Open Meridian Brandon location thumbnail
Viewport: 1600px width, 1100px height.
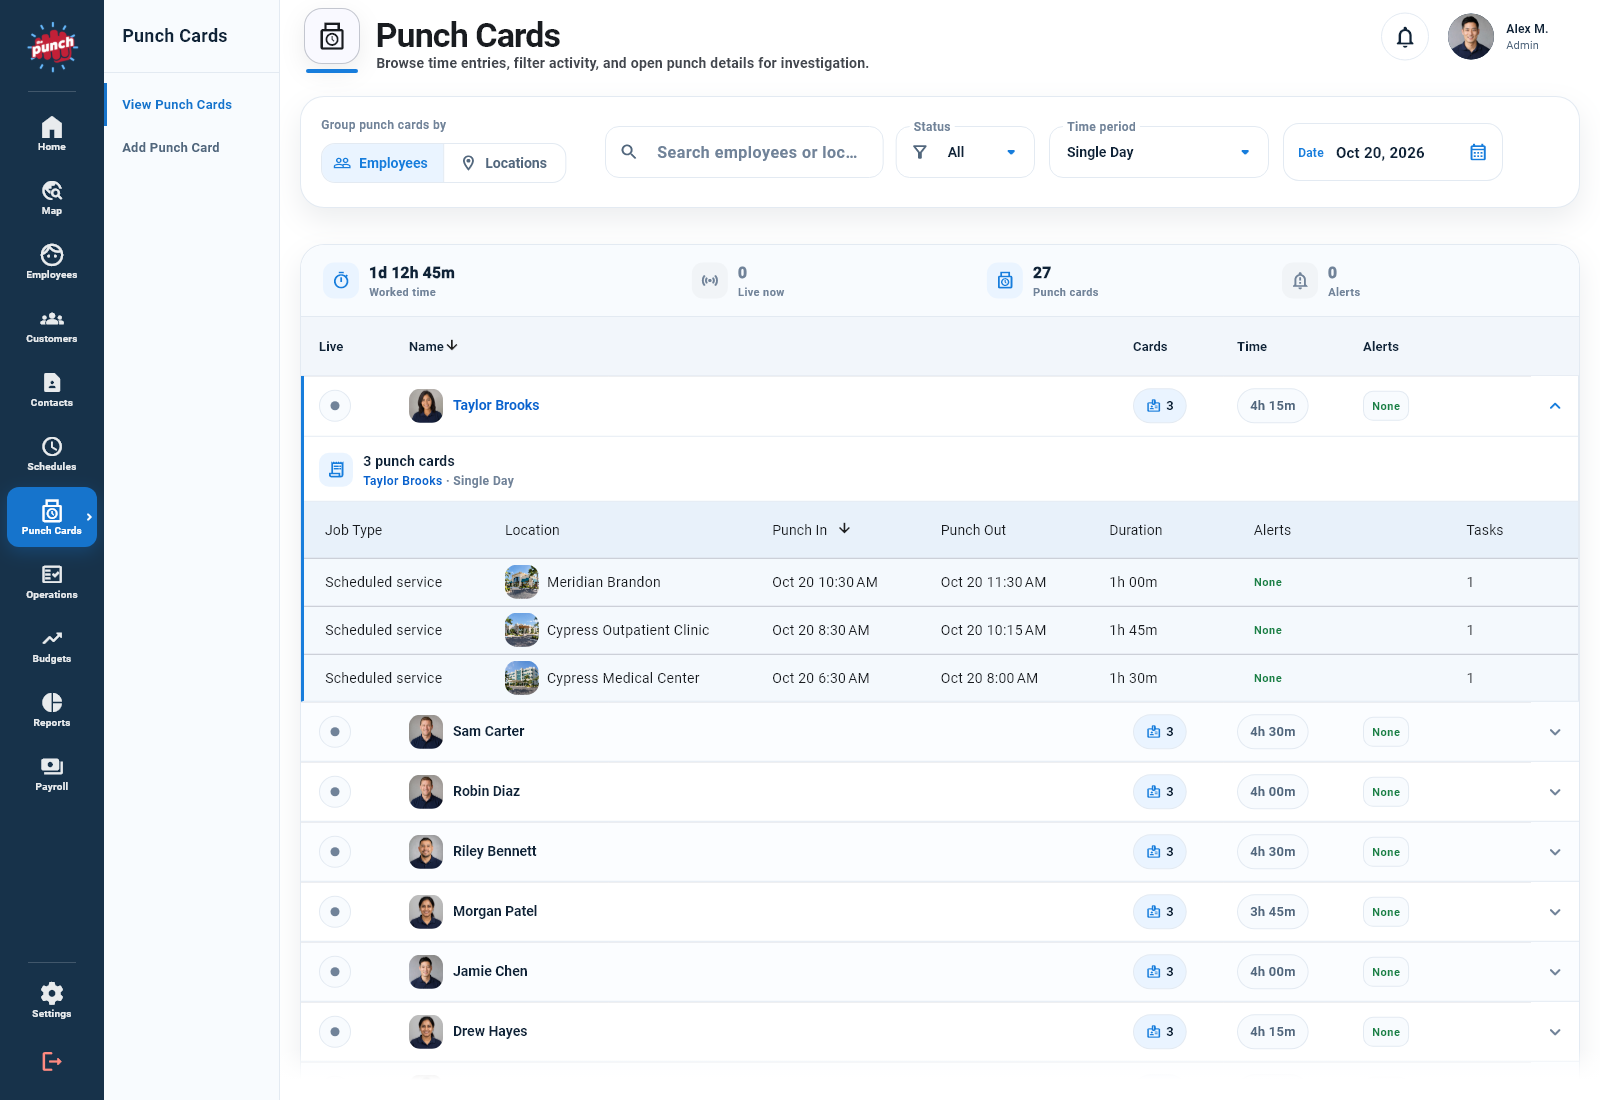click(522, 582)
